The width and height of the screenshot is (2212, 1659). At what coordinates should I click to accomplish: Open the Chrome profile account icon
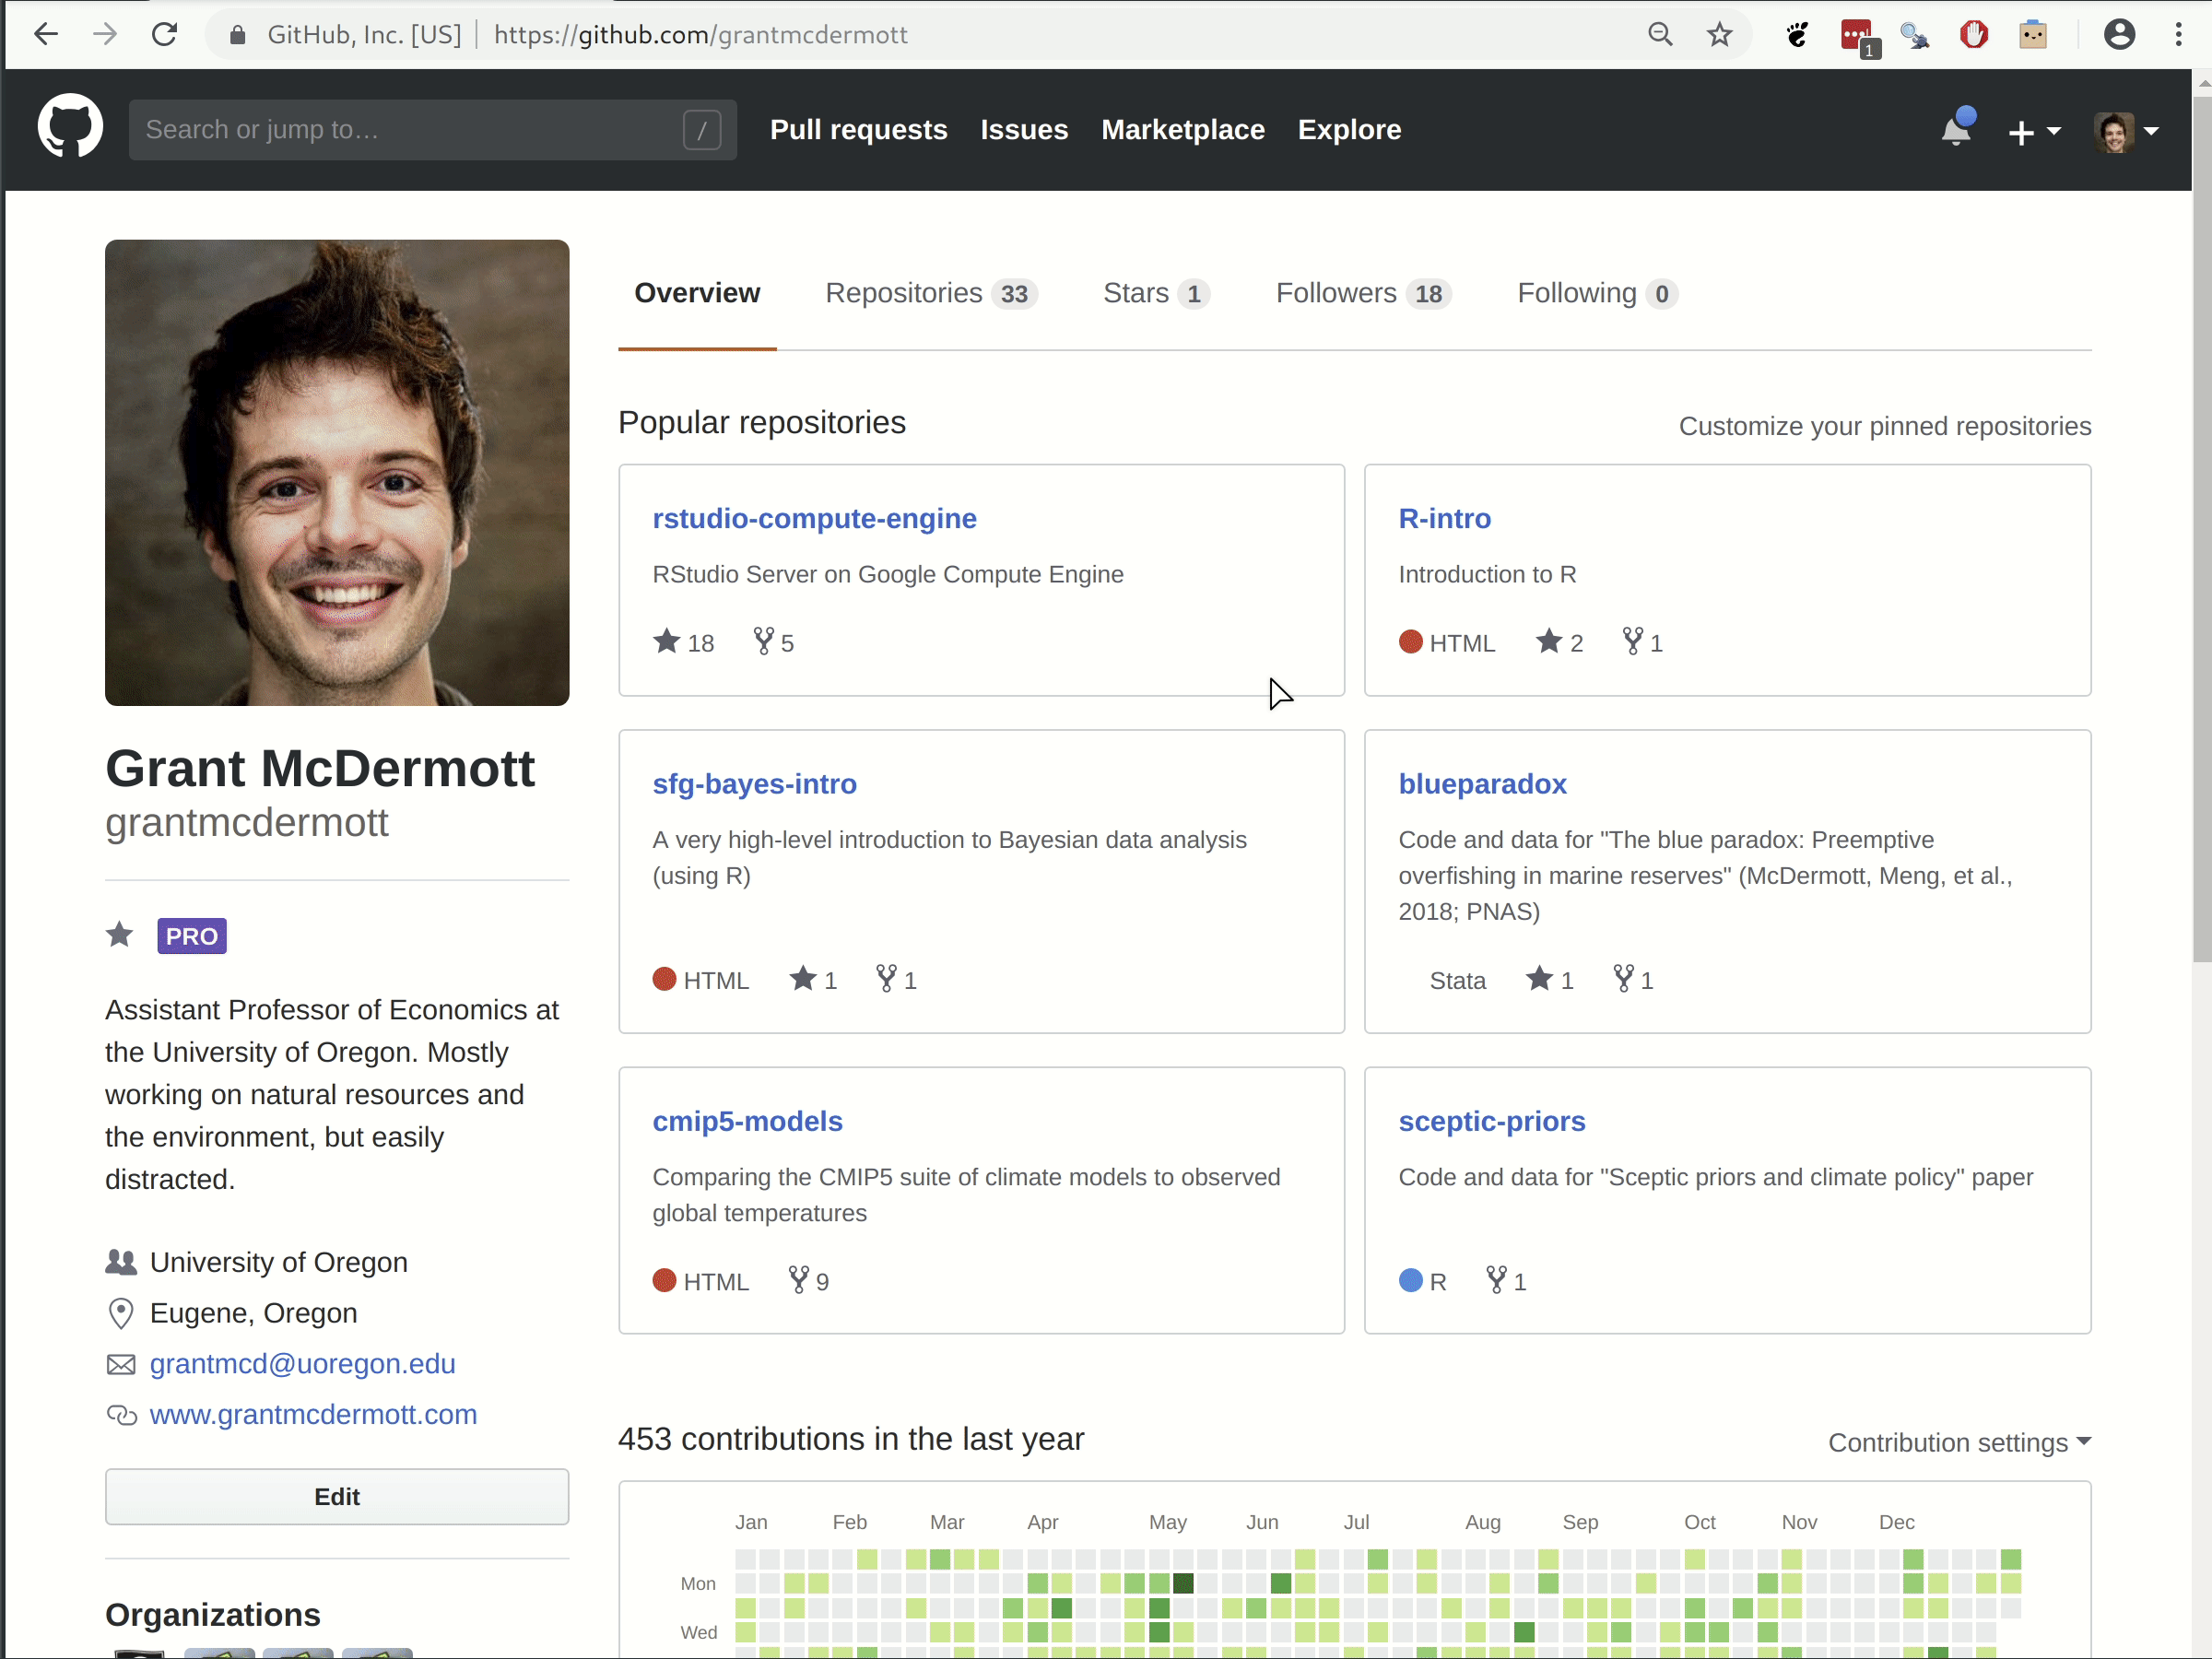click(x=2119, y=35)
